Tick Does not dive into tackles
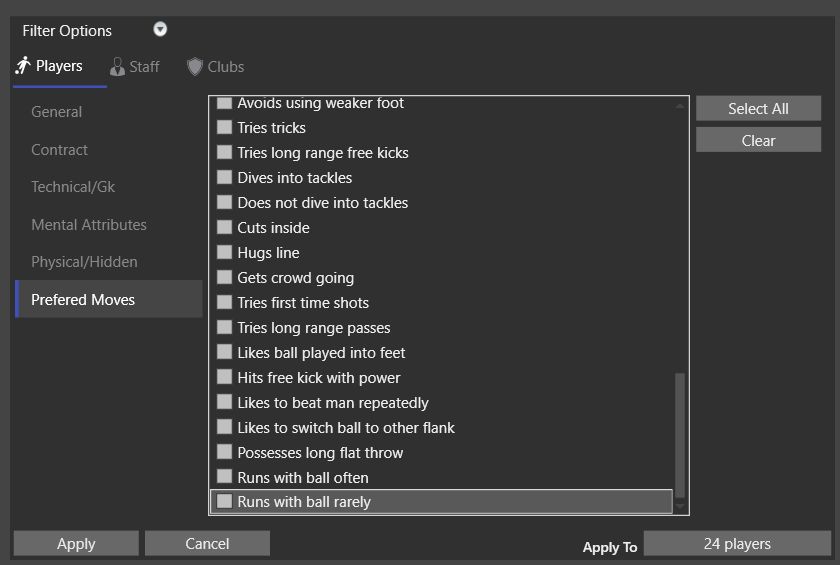The height and width of the screenshot is (565, 840). pyautogui.click(x=224, y=202)
